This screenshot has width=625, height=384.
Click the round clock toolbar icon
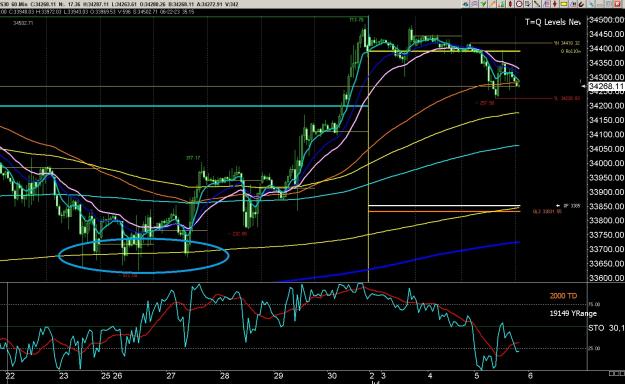click(x=519, y=4)
